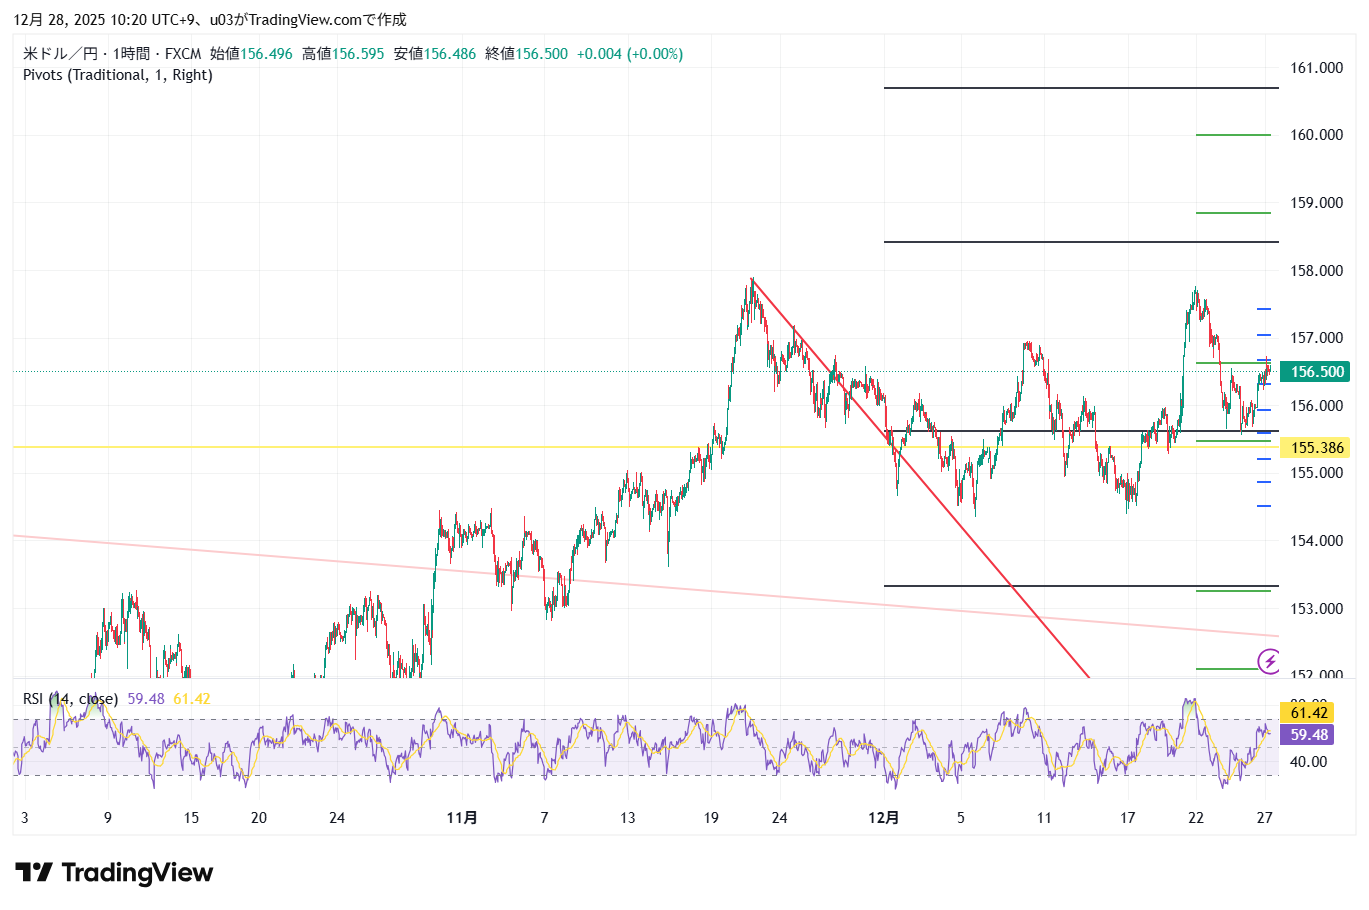1369x910 pixels.
Task: Click the yellow 61.42 RSI value label
Action: point(1308,713)
